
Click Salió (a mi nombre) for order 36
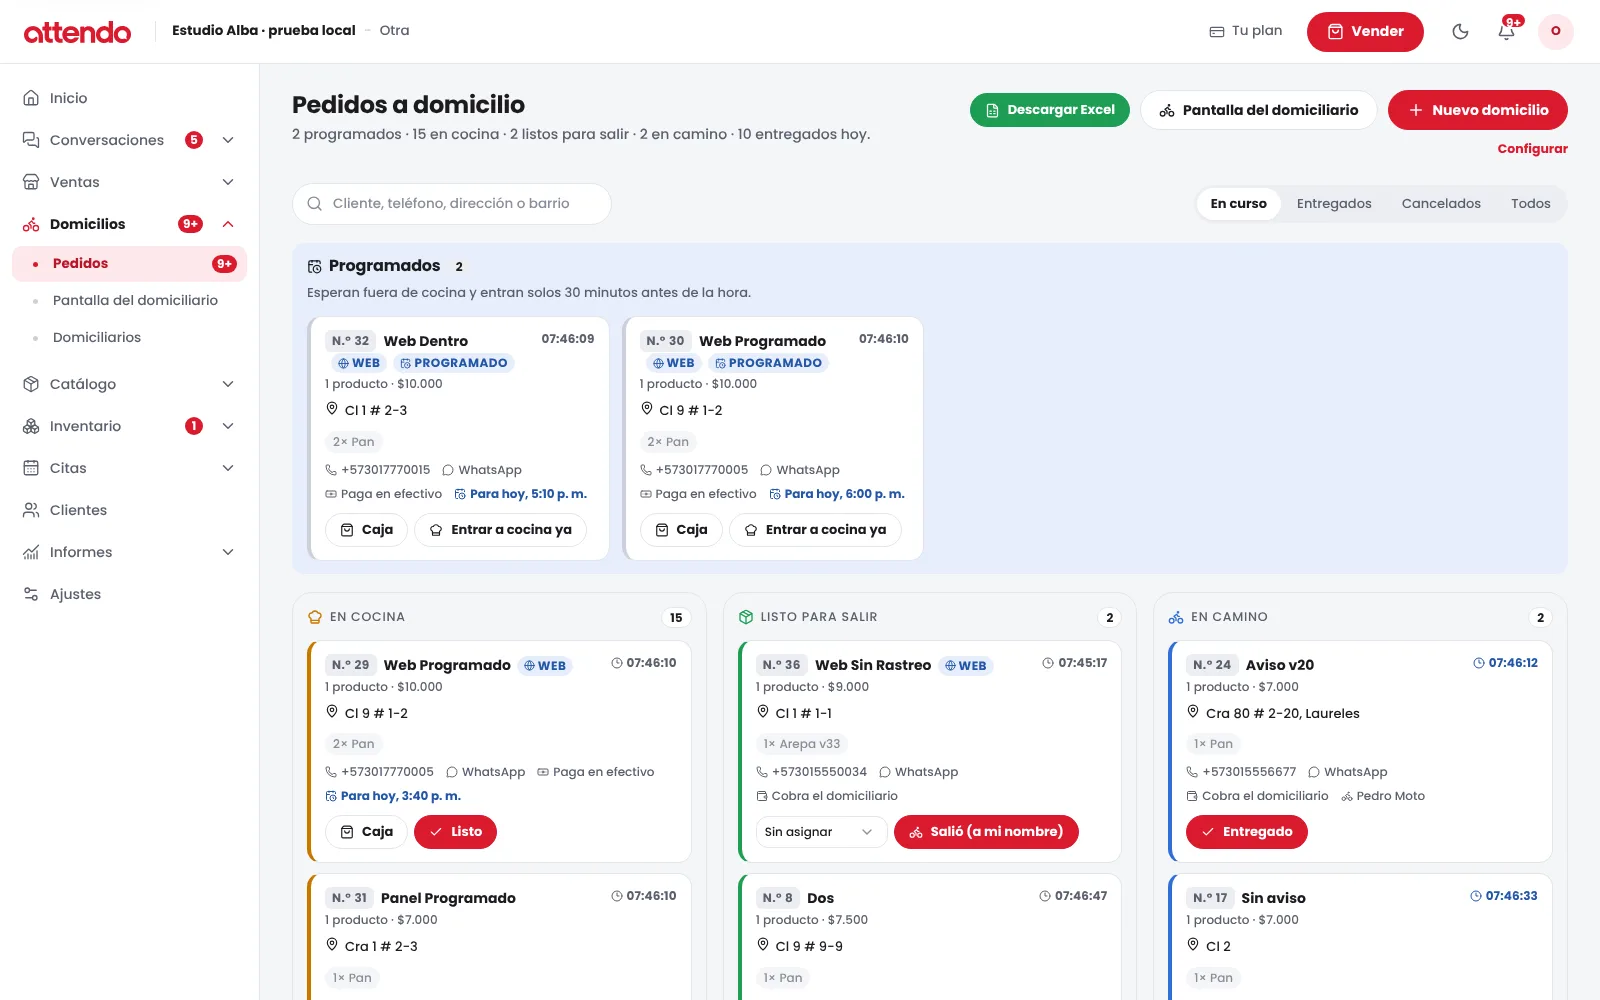[x=986, y=832]
